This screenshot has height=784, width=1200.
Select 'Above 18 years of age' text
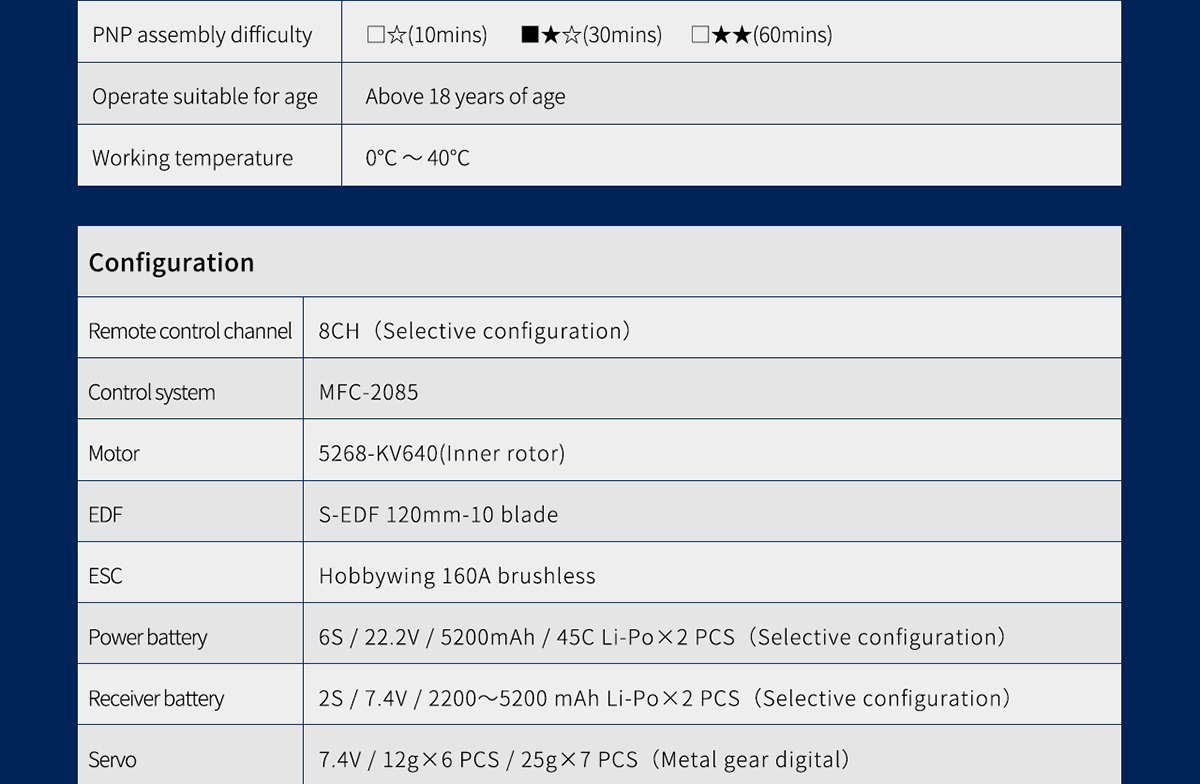465,97
